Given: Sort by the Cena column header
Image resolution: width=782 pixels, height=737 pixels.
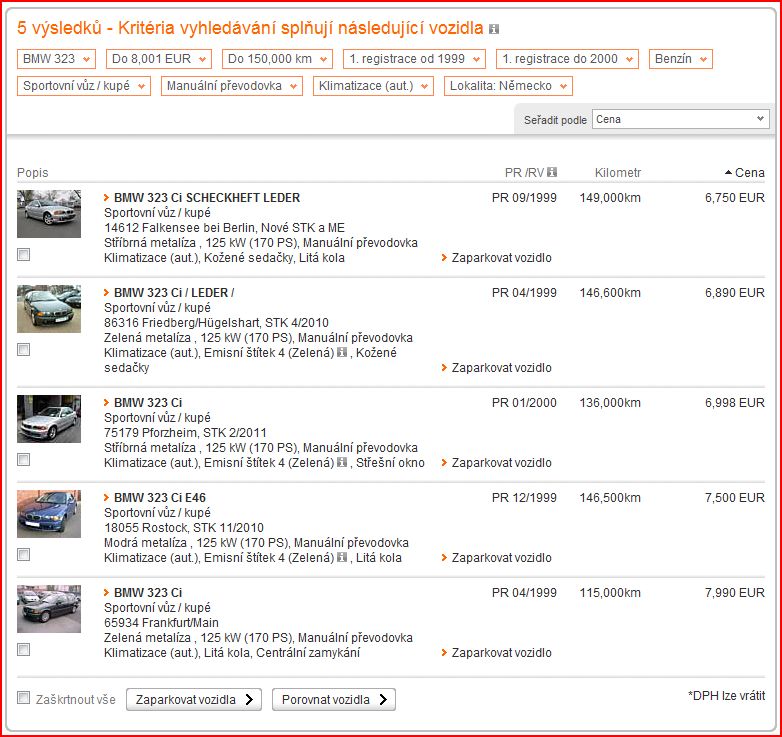Looking at the screenshot, I should point(750,173).
